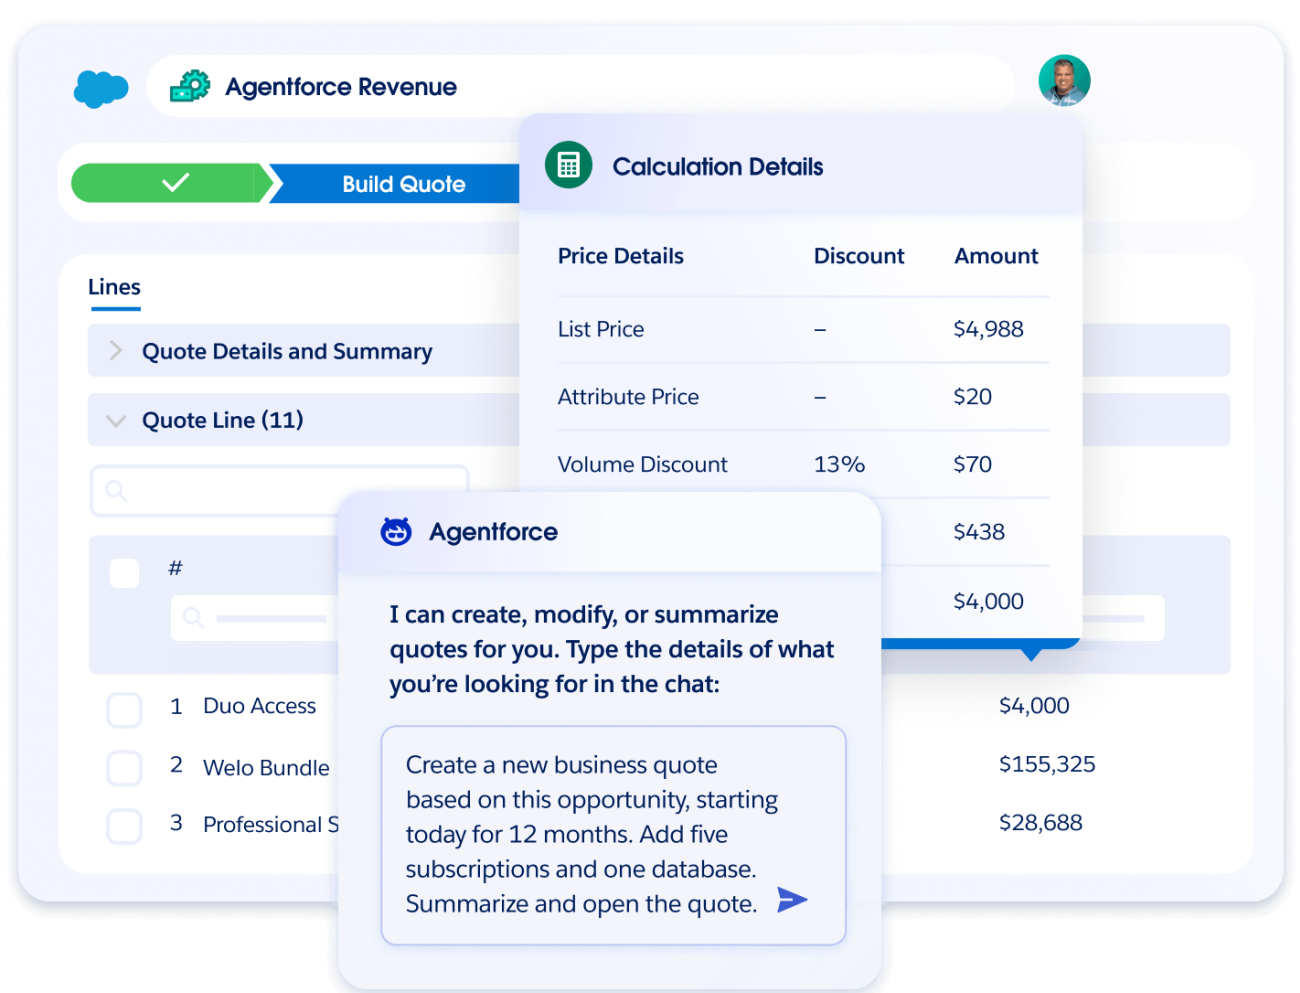Image resolution: width=1300 pixels, height=993 pixels.
Task: Collapse the Quote Line (11) section
Action: (304, 420)
